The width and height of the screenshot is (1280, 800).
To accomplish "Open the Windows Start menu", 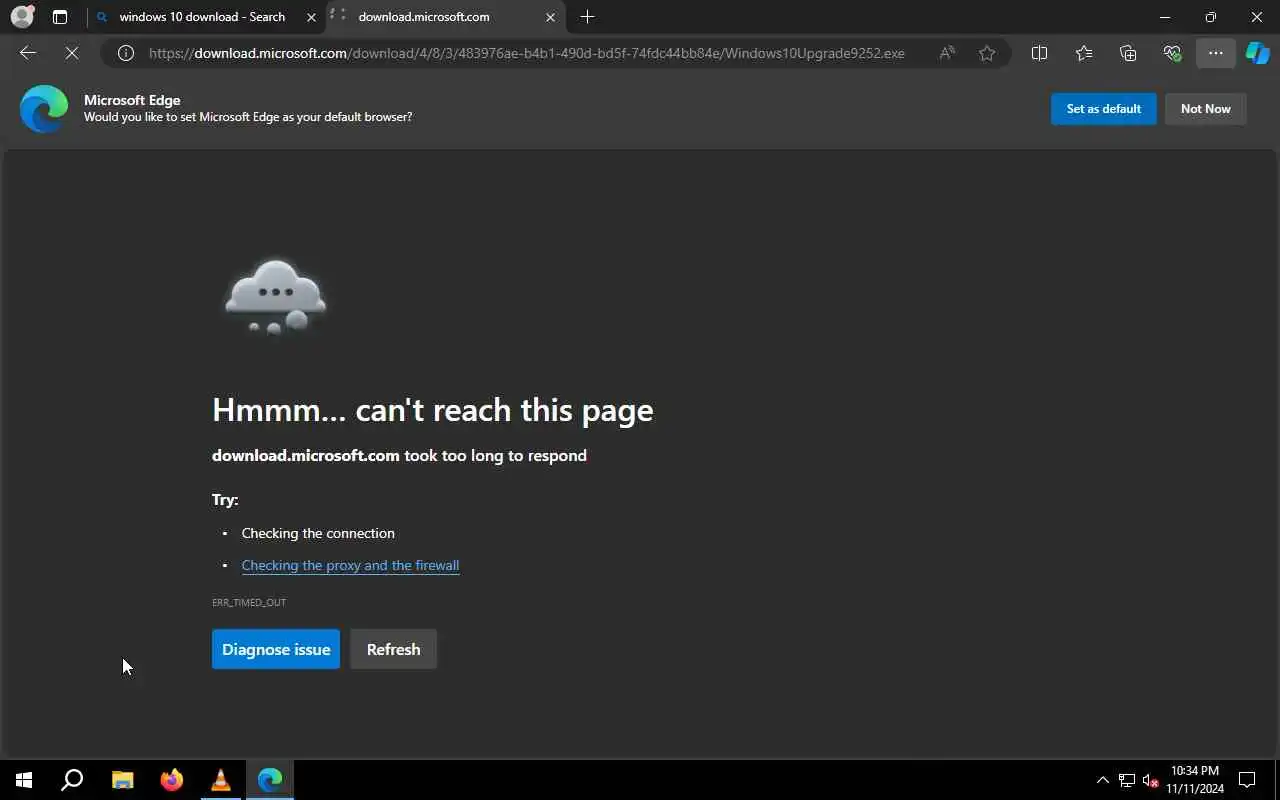I will [24, 780].
